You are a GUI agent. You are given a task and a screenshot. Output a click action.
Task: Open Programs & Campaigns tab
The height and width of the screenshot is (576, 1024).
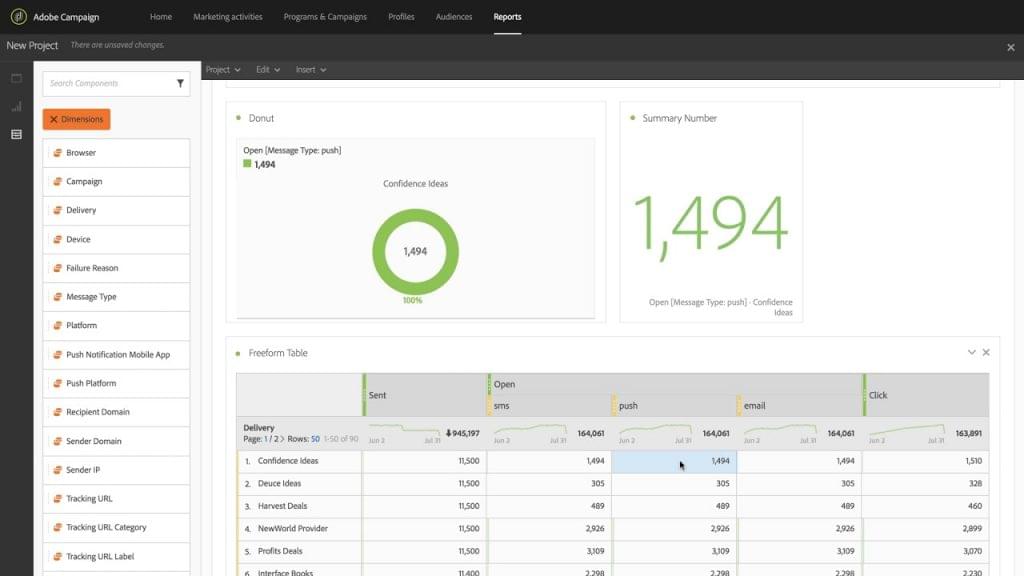tap(325, 17)
